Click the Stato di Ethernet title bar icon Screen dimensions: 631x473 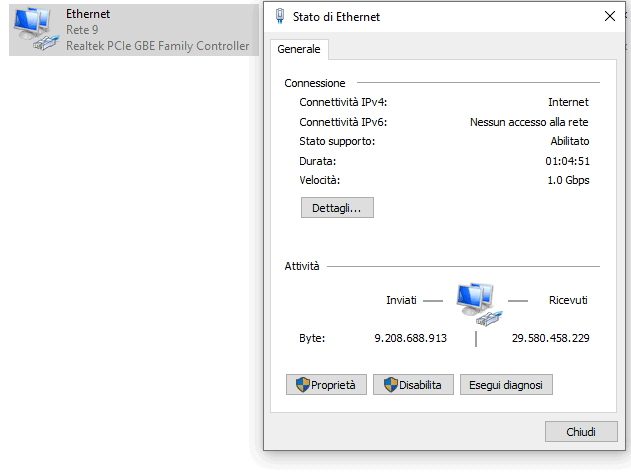click(280, 17)
